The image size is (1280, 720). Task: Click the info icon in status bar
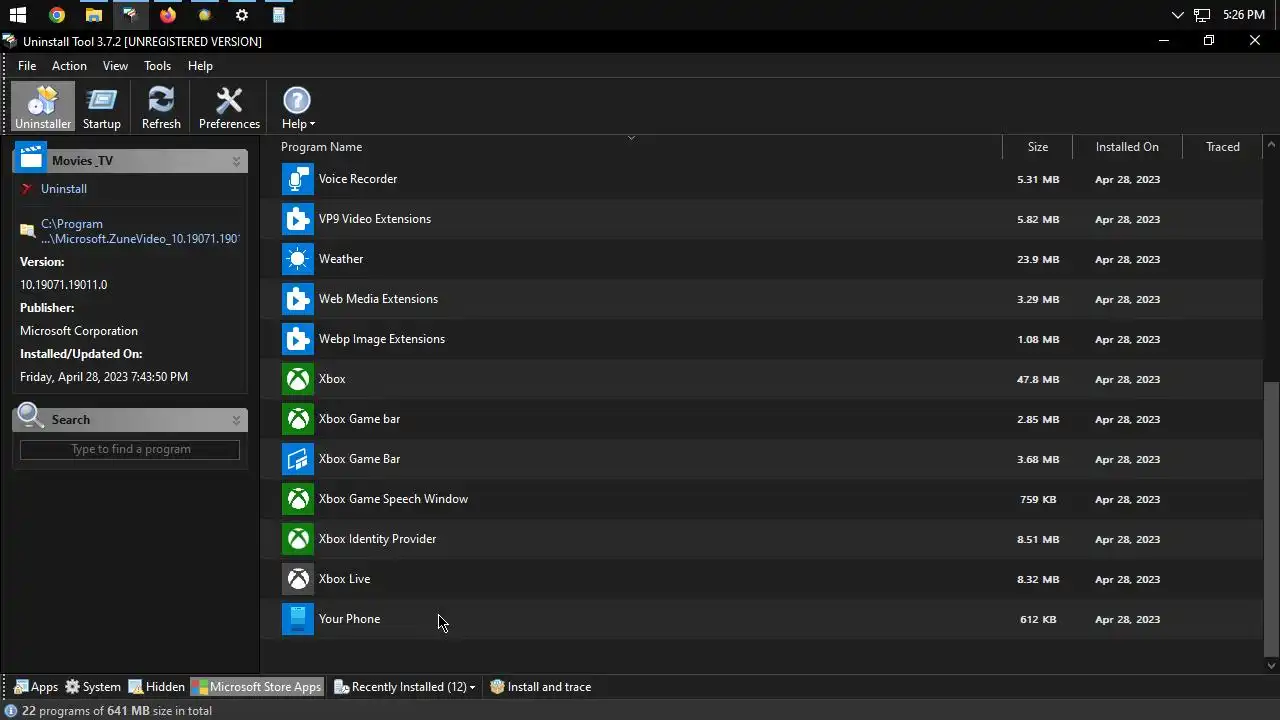pos(11,711)
